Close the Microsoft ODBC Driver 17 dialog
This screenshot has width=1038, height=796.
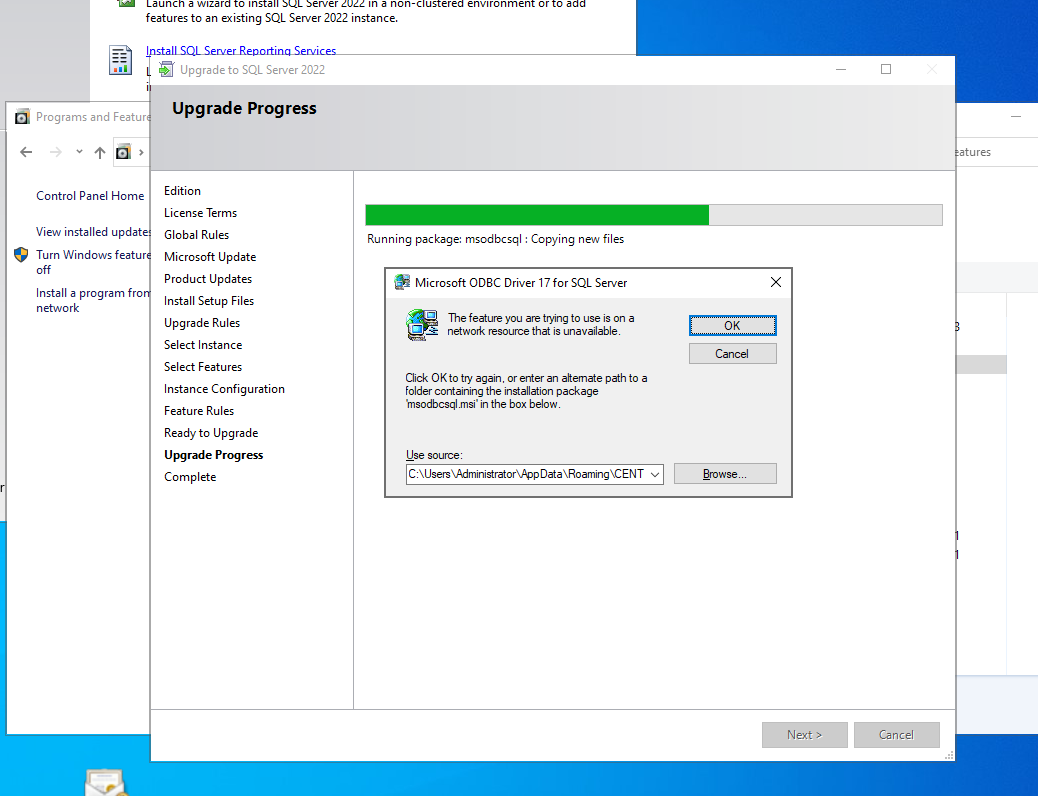tap(776, 282)
